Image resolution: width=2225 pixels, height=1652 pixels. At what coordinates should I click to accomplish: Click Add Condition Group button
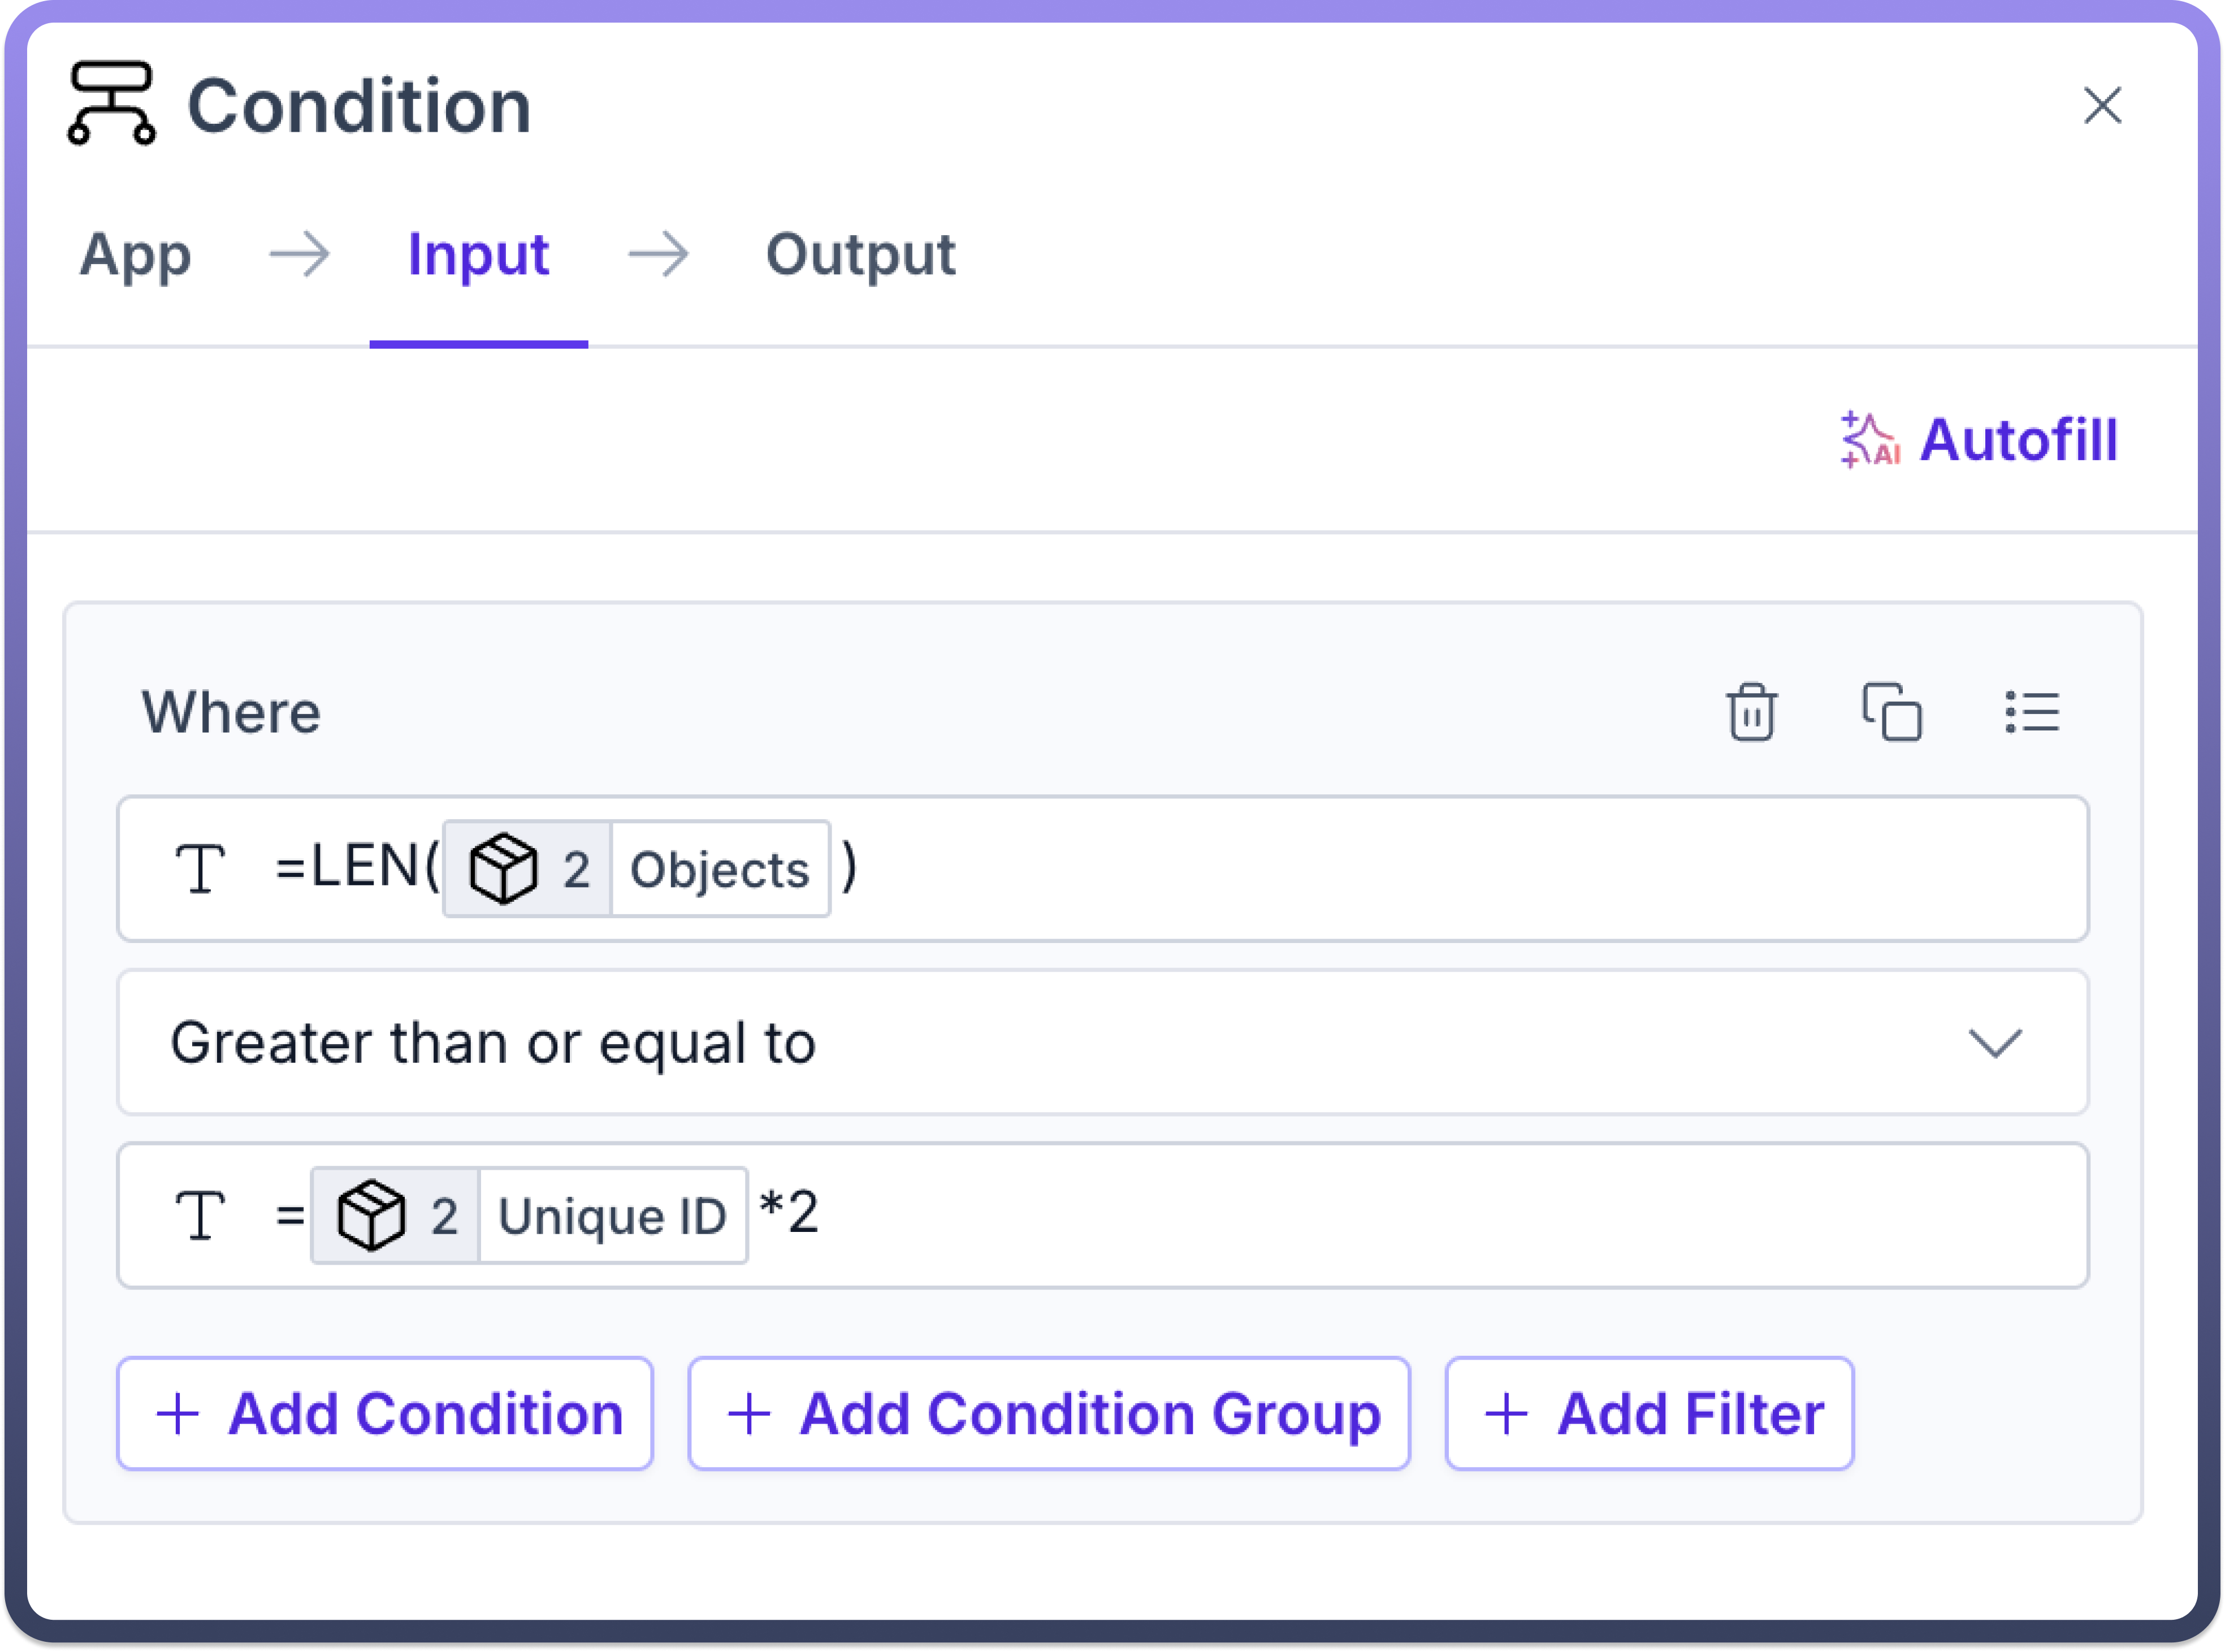(1049, 1414)
